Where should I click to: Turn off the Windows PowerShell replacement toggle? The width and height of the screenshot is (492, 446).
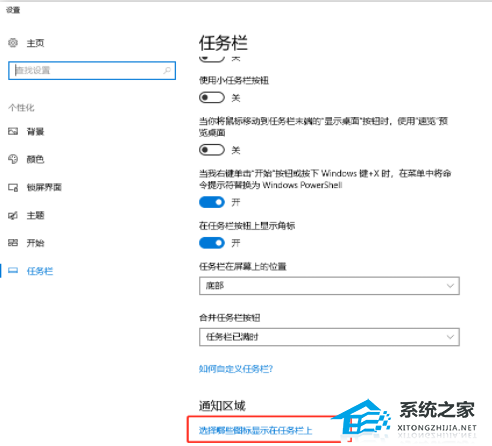pos(212,202)
